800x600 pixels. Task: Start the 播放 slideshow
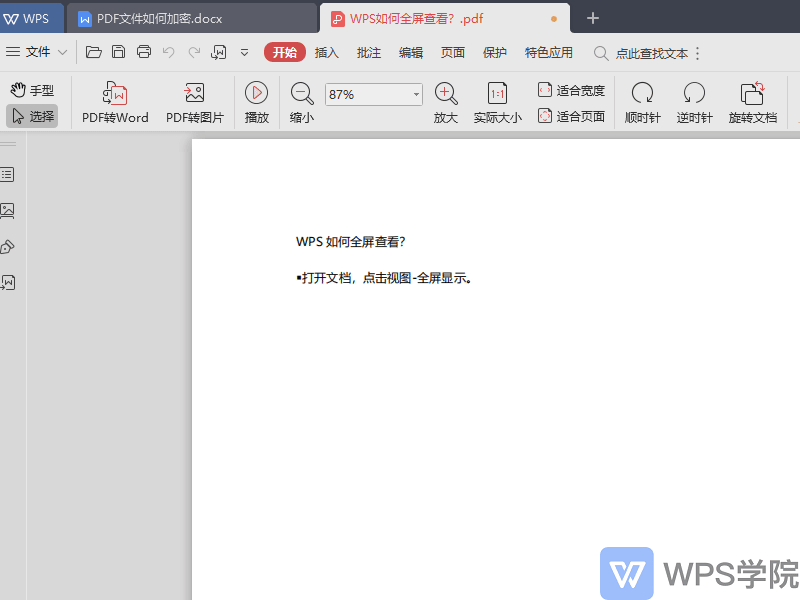coord(257,93)
